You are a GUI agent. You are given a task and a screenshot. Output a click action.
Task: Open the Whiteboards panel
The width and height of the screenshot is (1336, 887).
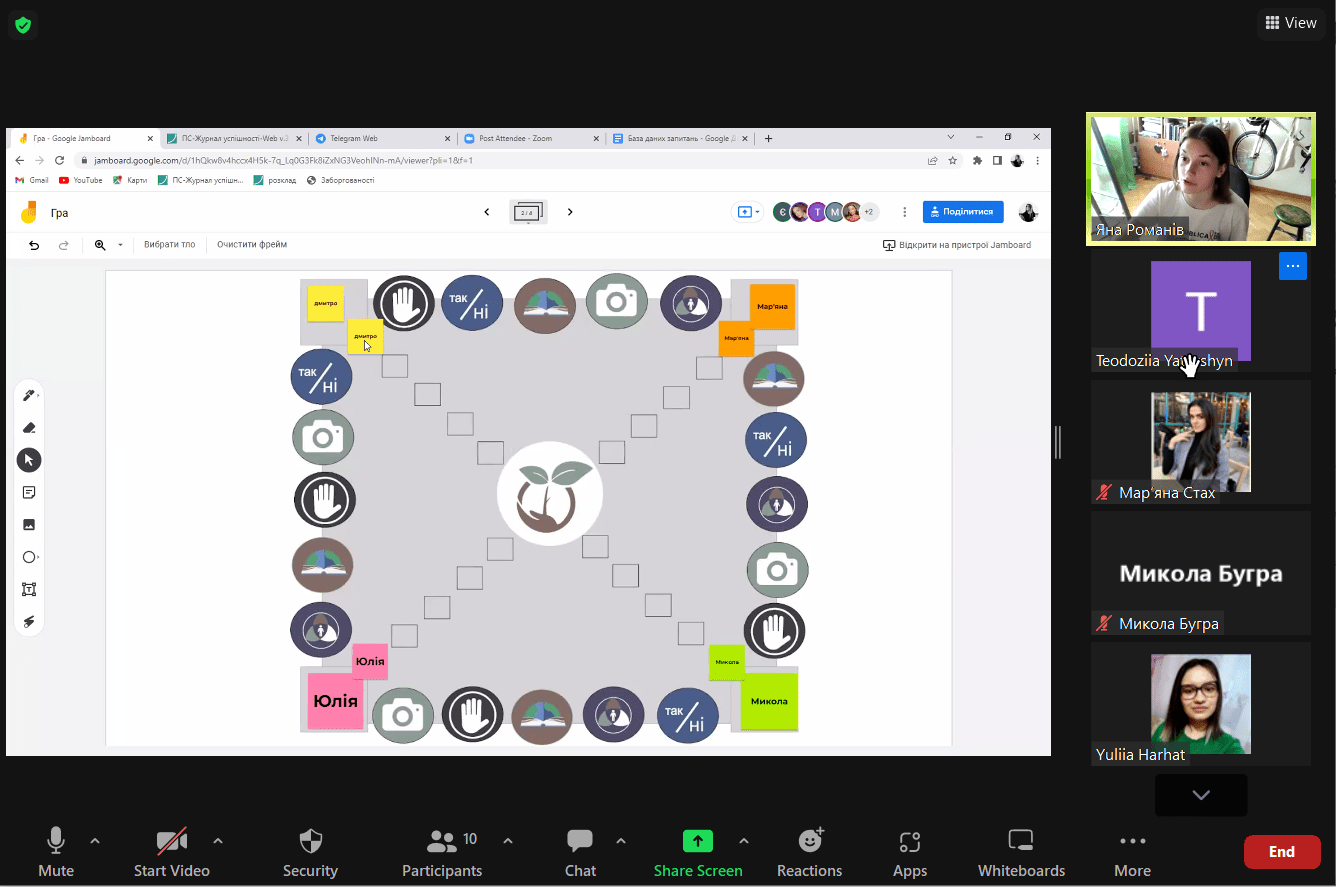[x=1021, y=841]
